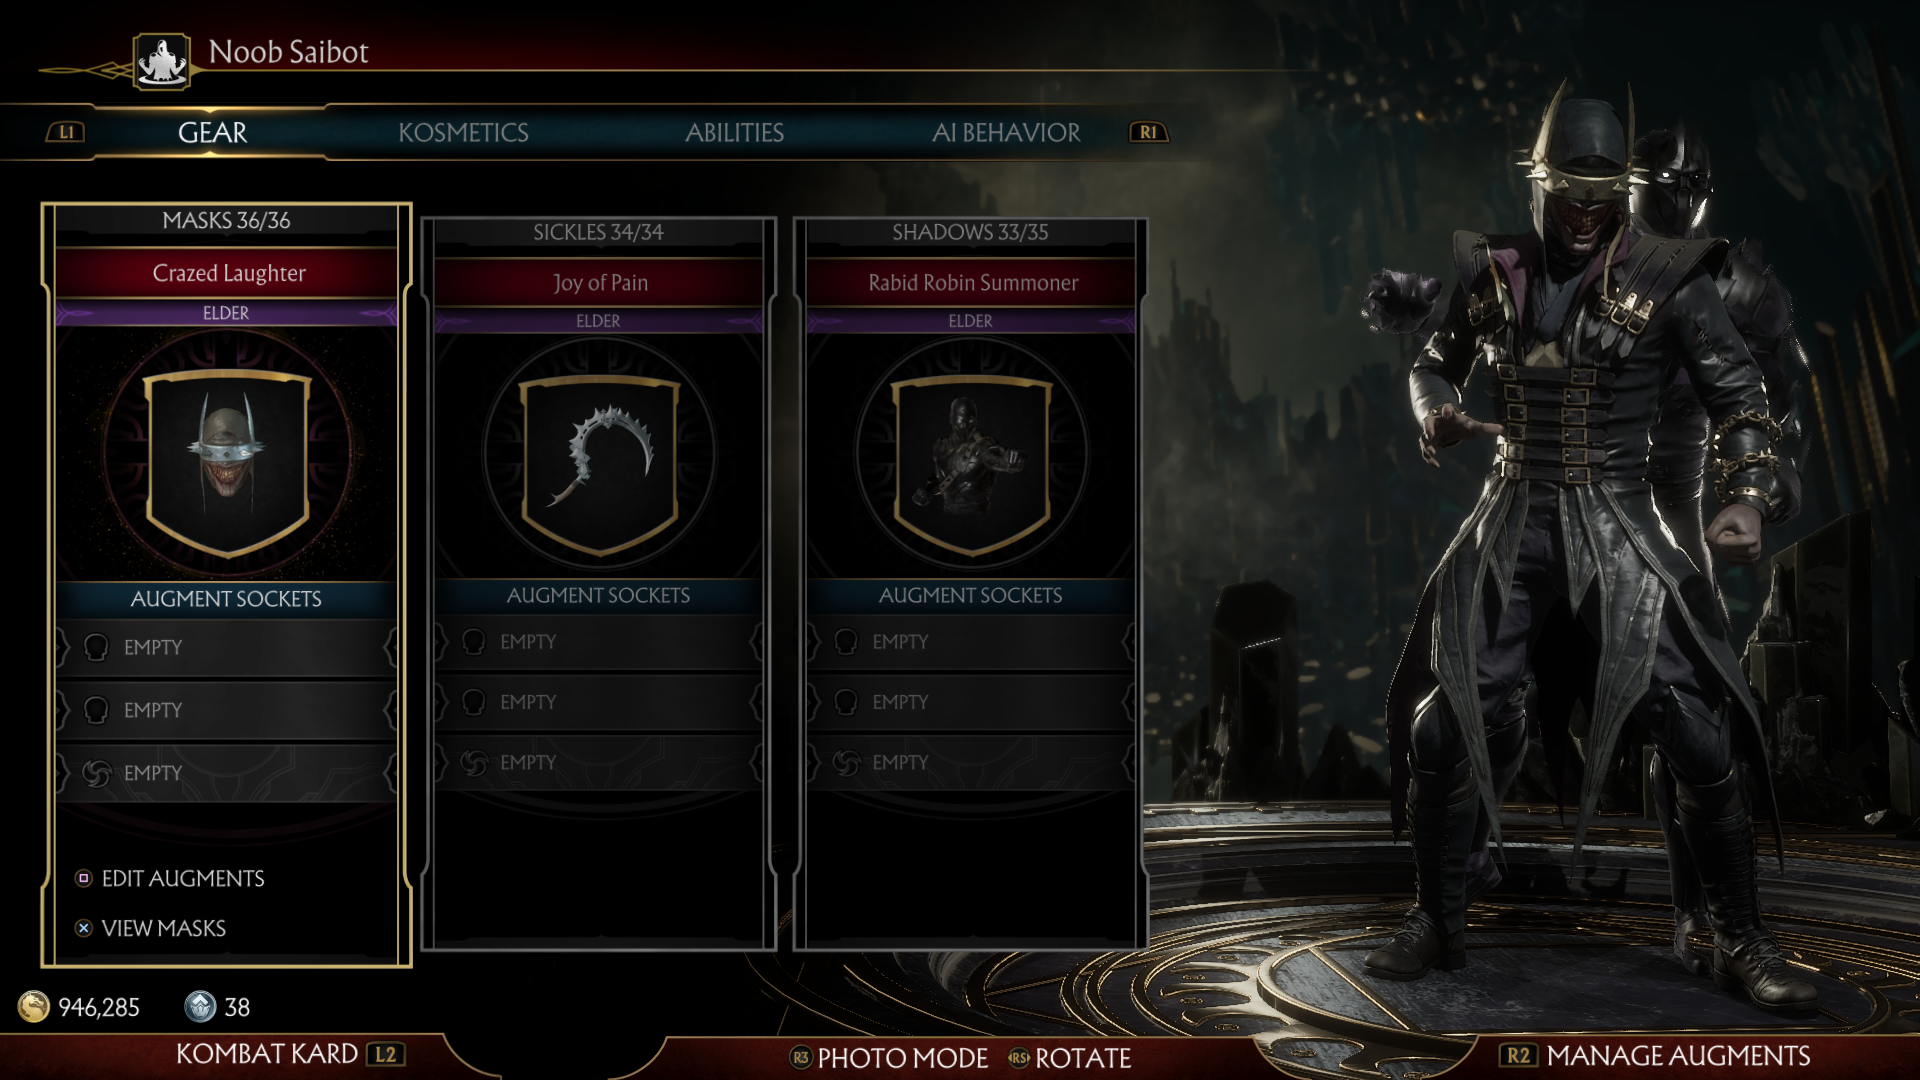This screenshot has height=1080, width=1920.
Task: Select second empty augment socket under Shadows
Action: point(970,702)
